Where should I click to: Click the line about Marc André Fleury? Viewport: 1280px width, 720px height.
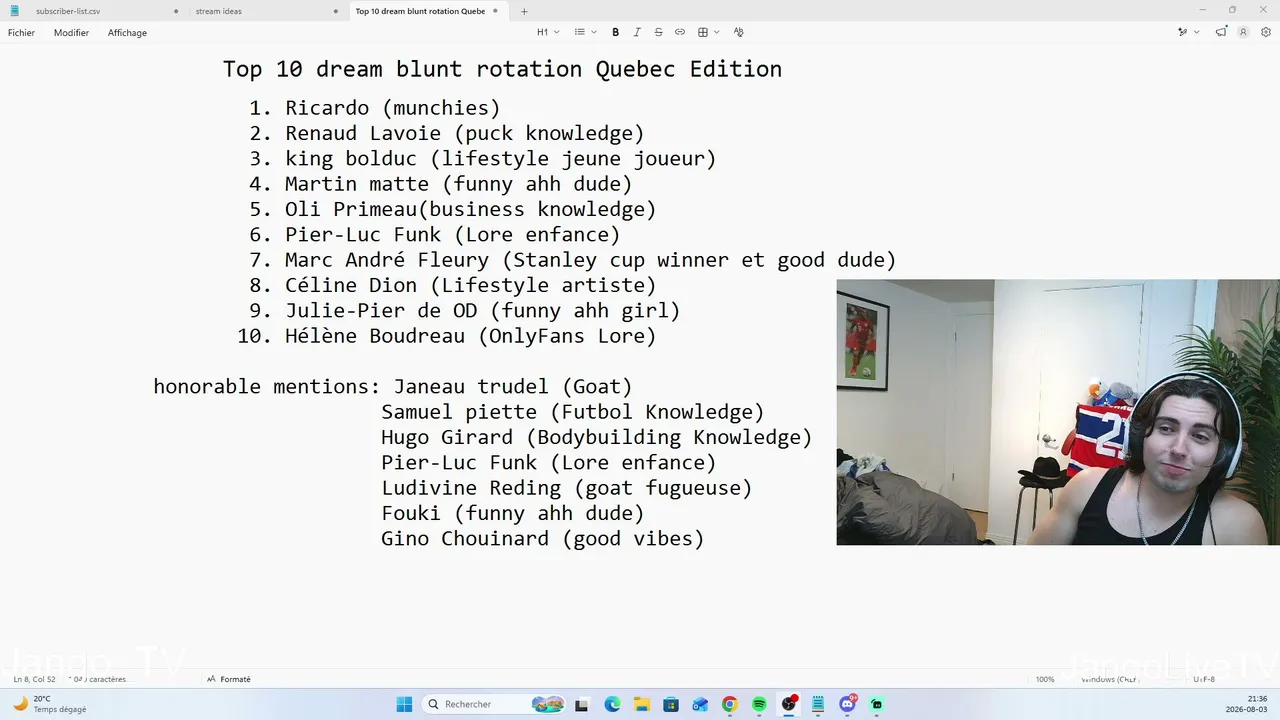[x=590, y=260]
